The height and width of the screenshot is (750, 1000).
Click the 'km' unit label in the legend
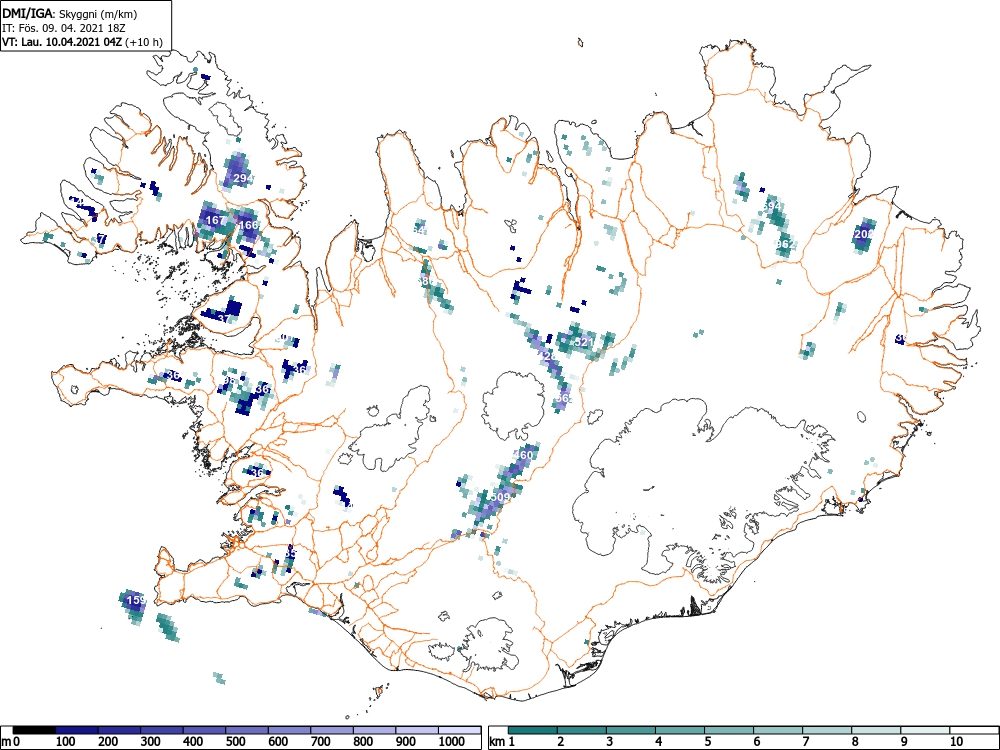pyautogui.click(x=497, y=742)
